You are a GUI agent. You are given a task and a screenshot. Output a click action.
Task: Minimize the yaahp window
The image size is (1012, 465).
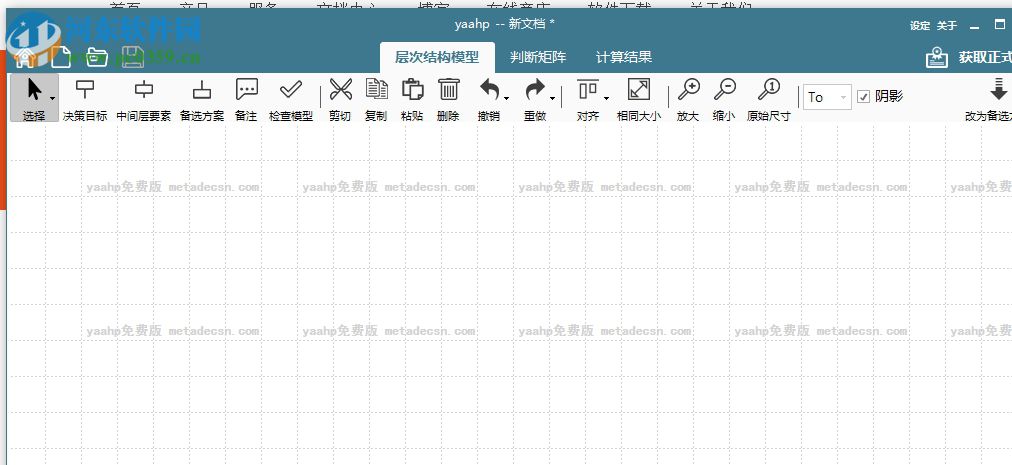tap(975, 26)
